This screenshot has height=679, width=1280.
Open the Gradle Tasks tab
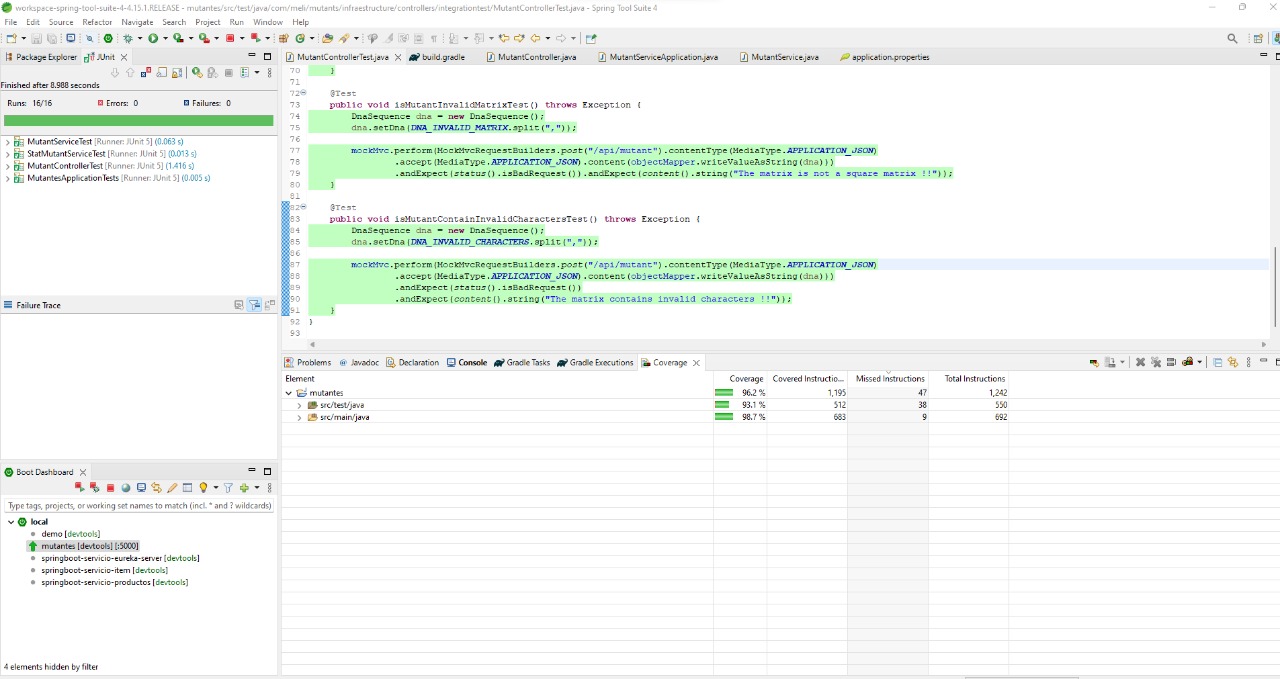pos(522,362)
